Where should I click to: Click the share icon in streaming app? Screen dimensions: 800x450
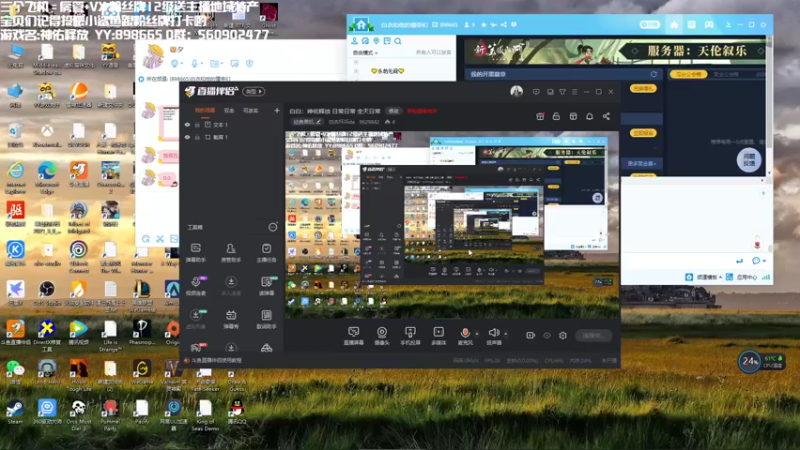point(606,116)
